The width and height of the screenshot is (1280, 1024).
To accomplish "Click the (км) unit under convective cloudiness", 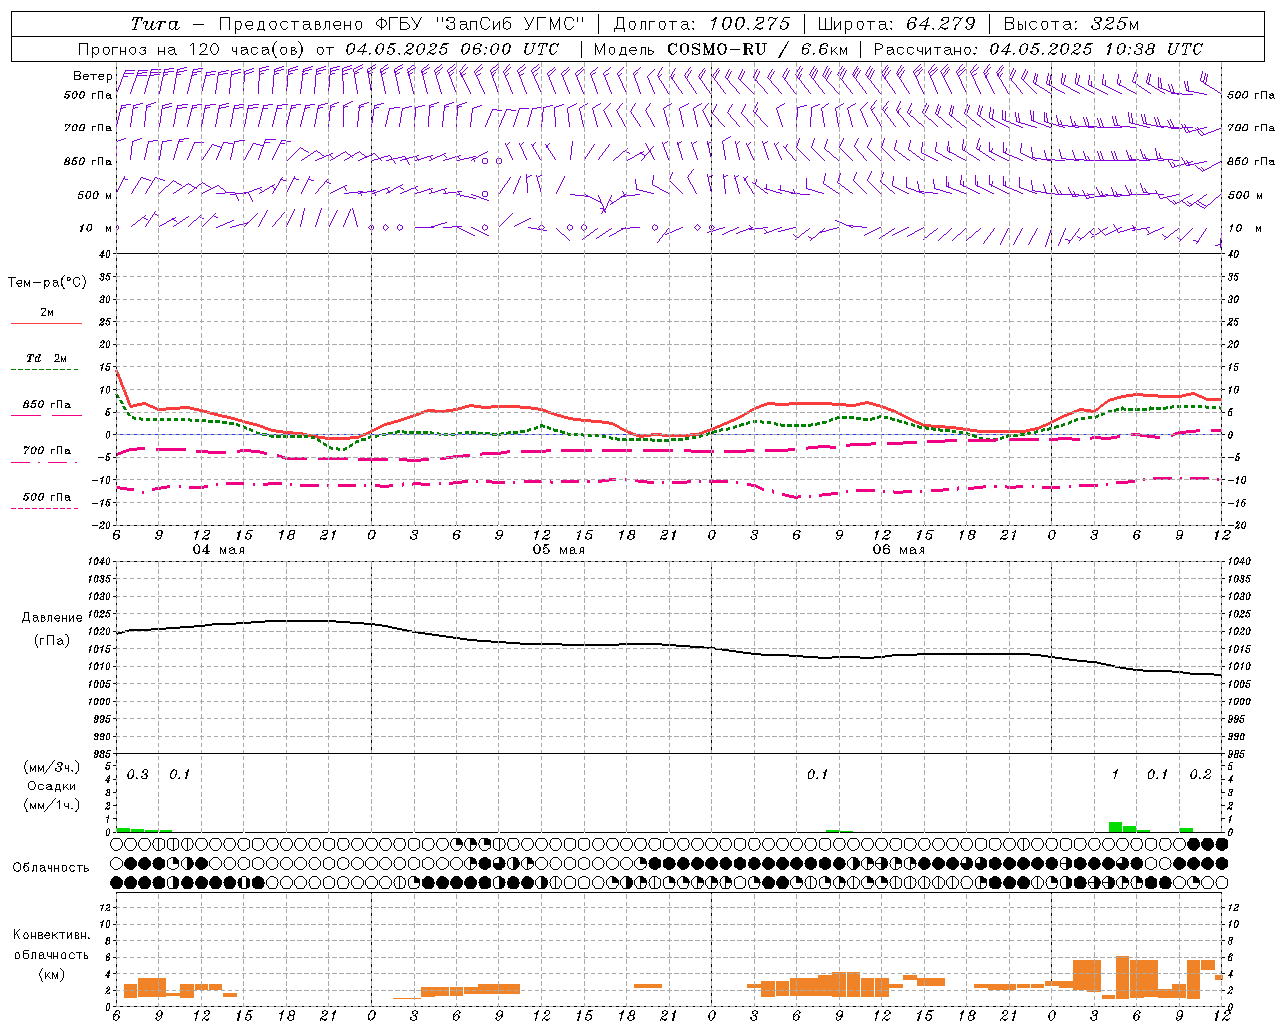I will (x=51, y=974).
